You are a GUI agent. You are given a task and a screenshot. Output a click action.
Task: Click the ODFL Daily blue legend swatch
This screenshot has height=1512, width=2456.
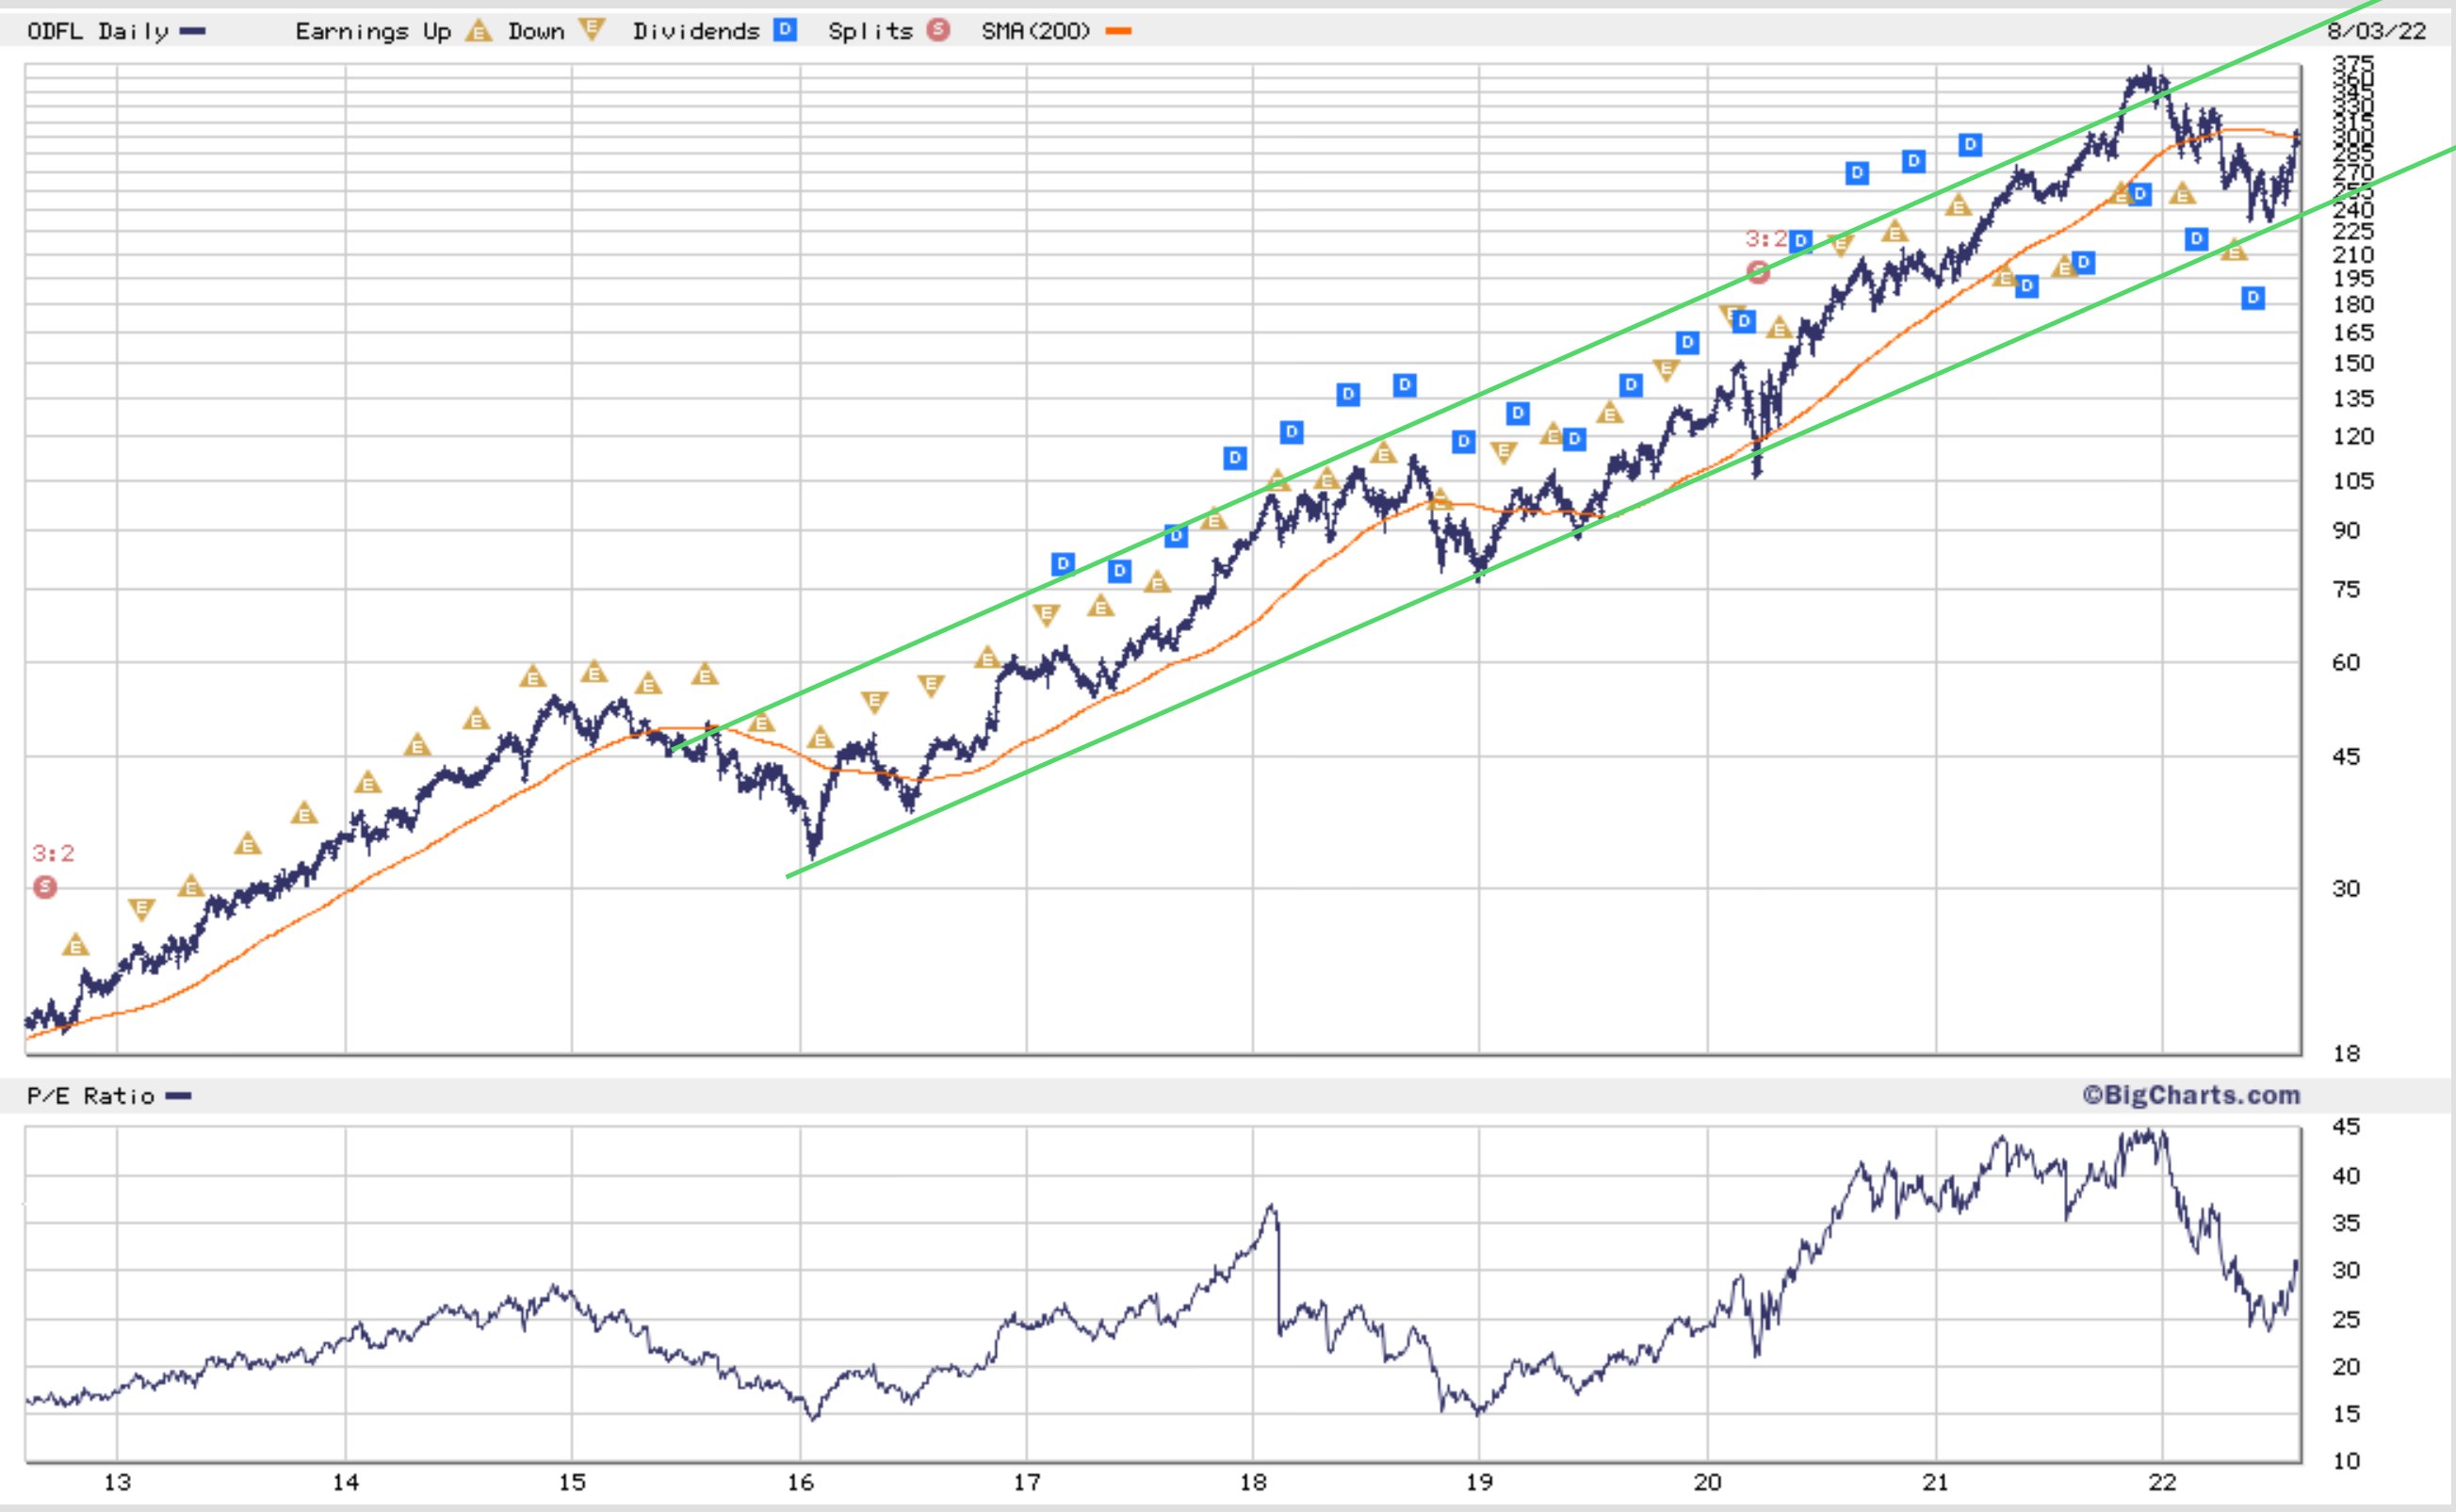tap(193, 31)
